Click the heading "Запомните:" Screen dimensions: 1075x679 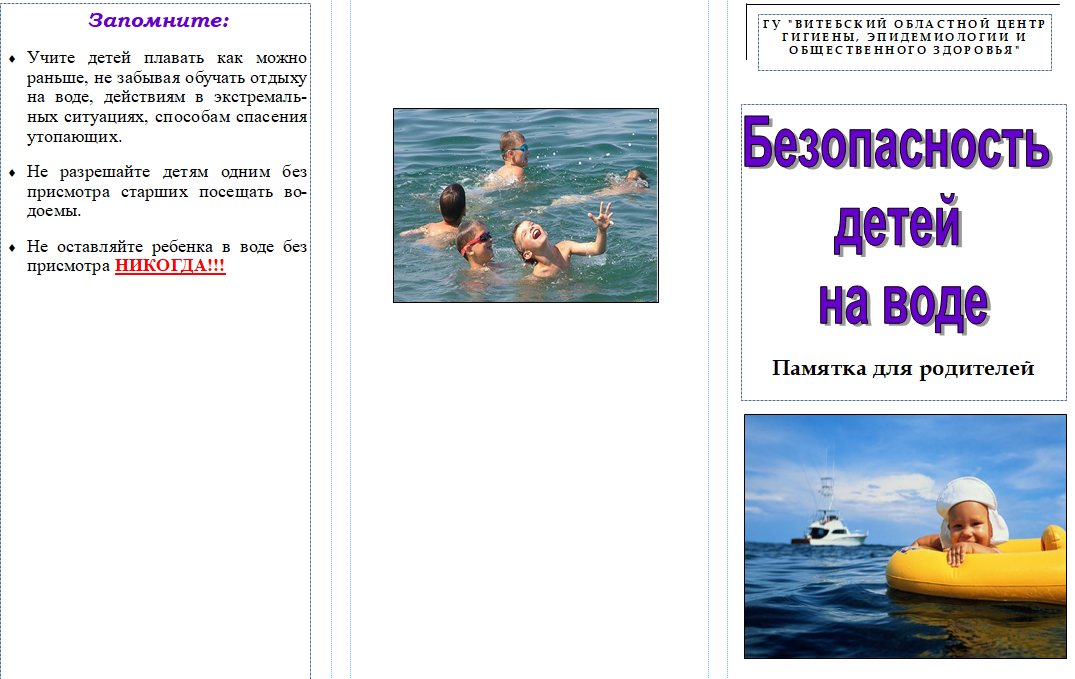(158, 21)
